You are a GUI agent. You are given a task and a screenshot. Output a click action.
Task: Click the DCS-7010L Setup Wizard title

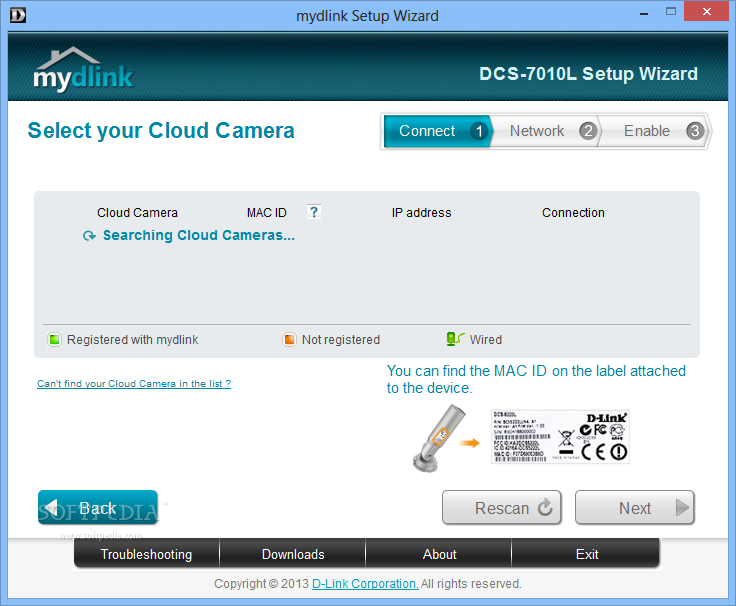point(588,74)
